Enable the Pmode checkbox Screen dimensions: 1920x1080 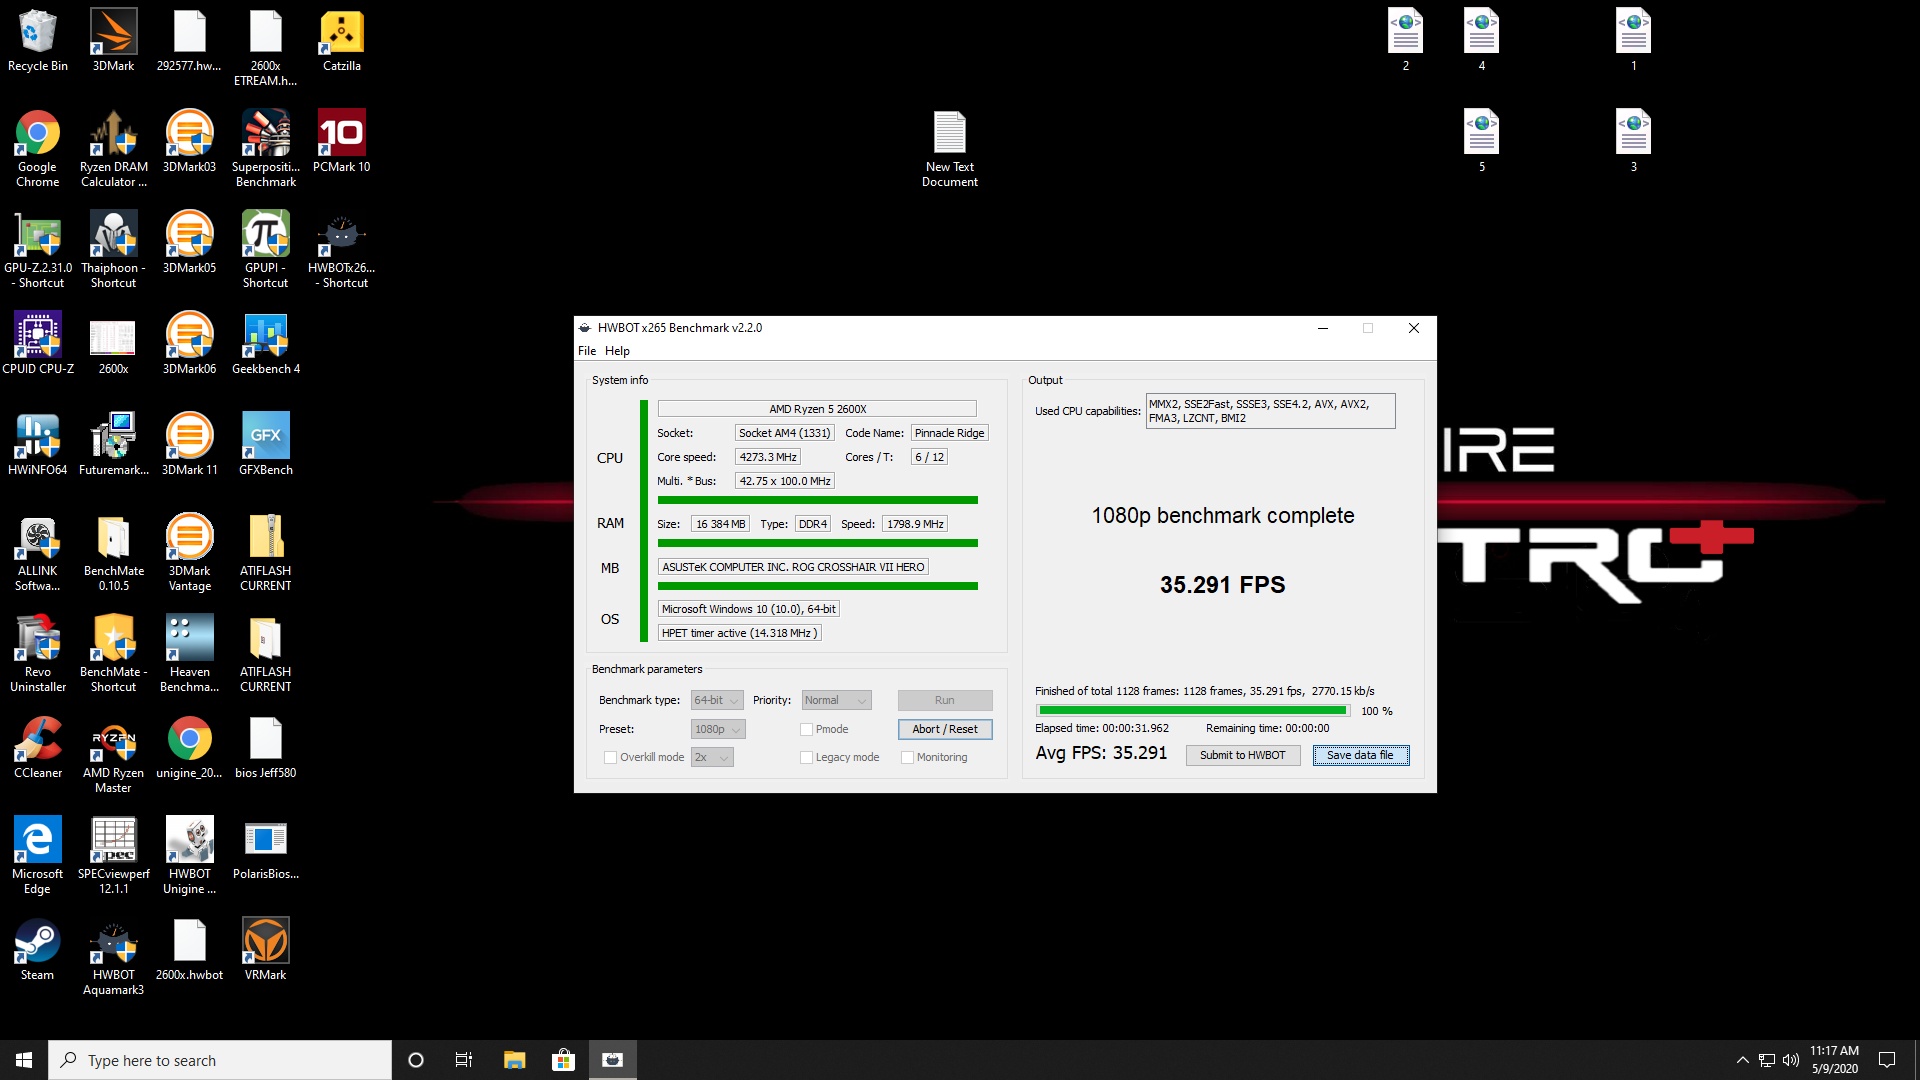point(806,729)
